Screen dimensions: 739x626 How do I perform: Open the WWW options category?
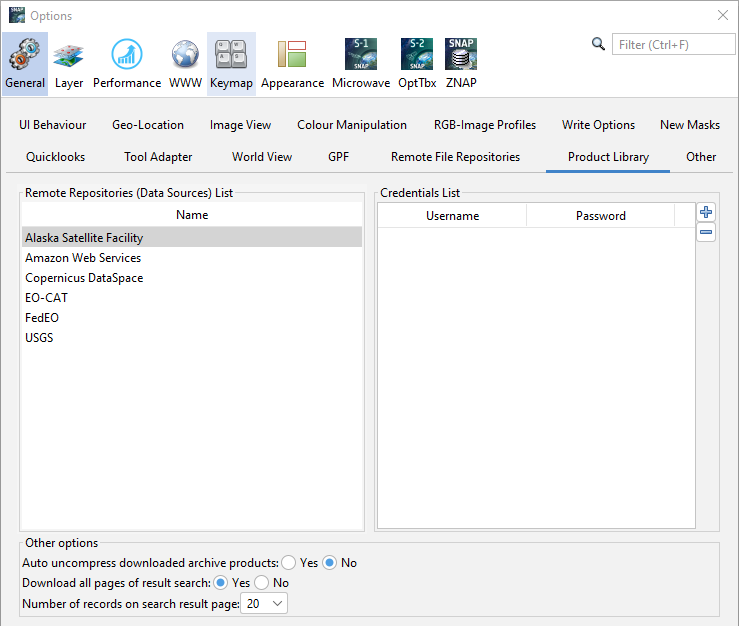(x=185, y=63)
